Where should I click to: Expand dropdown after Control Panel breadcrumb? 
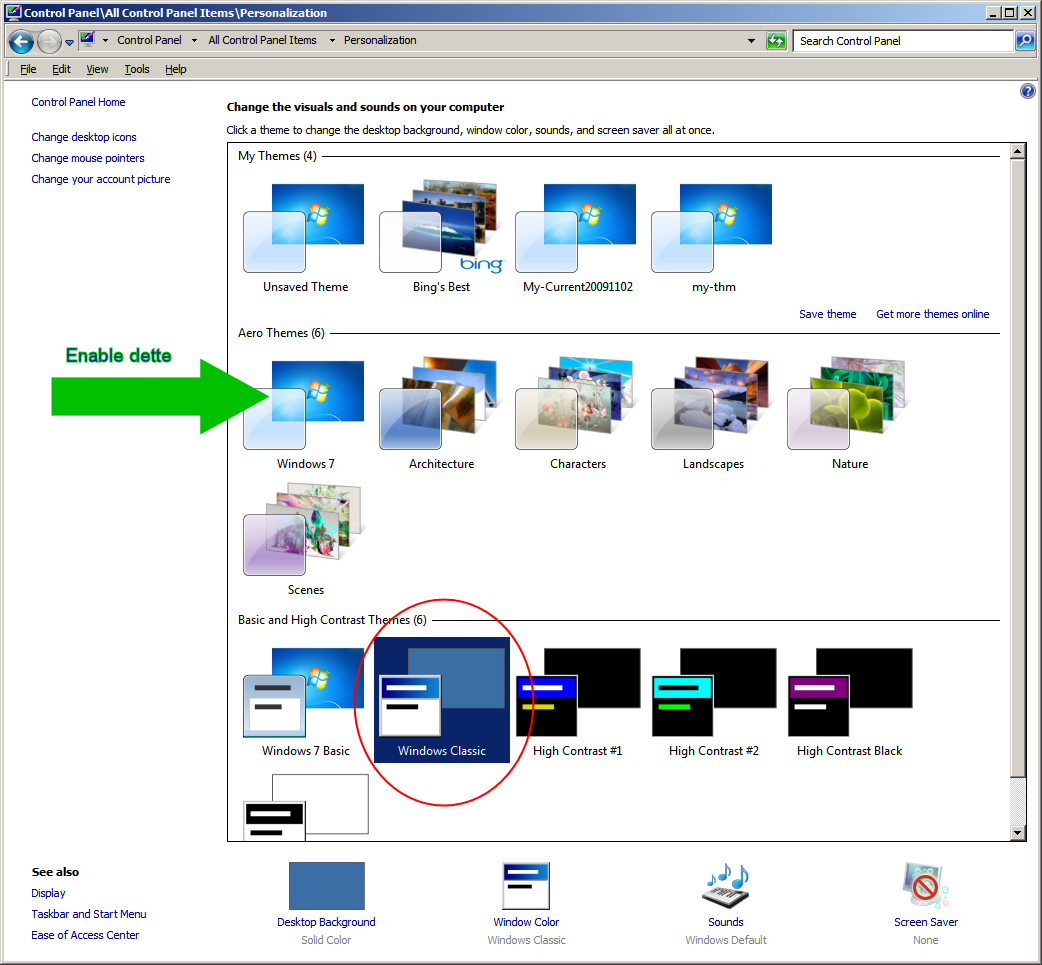(194, 41)
